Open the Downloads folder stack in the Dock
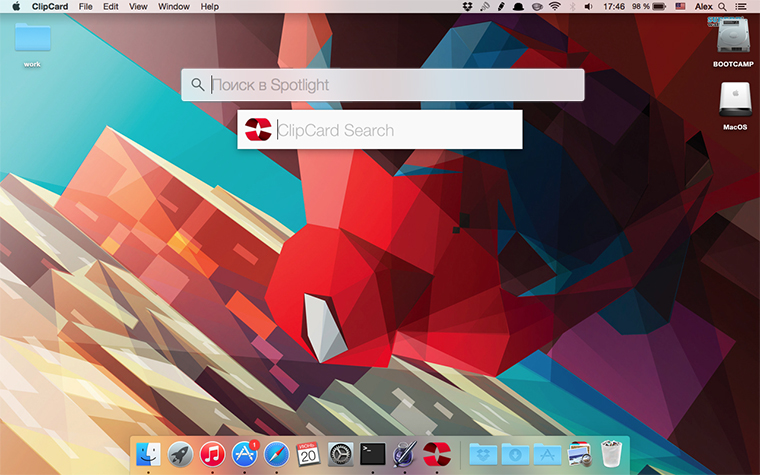Image resolution: width=760 pixels, height=475 pixels. 515,454
